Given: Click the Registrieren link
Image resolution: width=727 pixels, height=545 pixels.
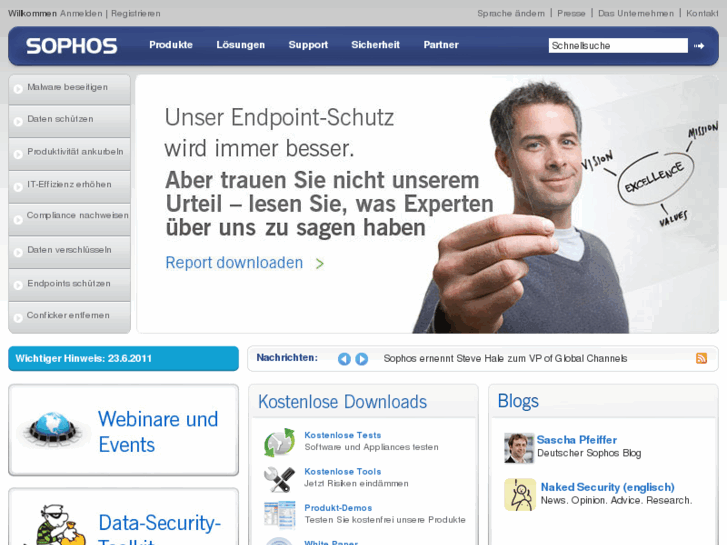Looking at the screenshot, I should click(135, 13).
